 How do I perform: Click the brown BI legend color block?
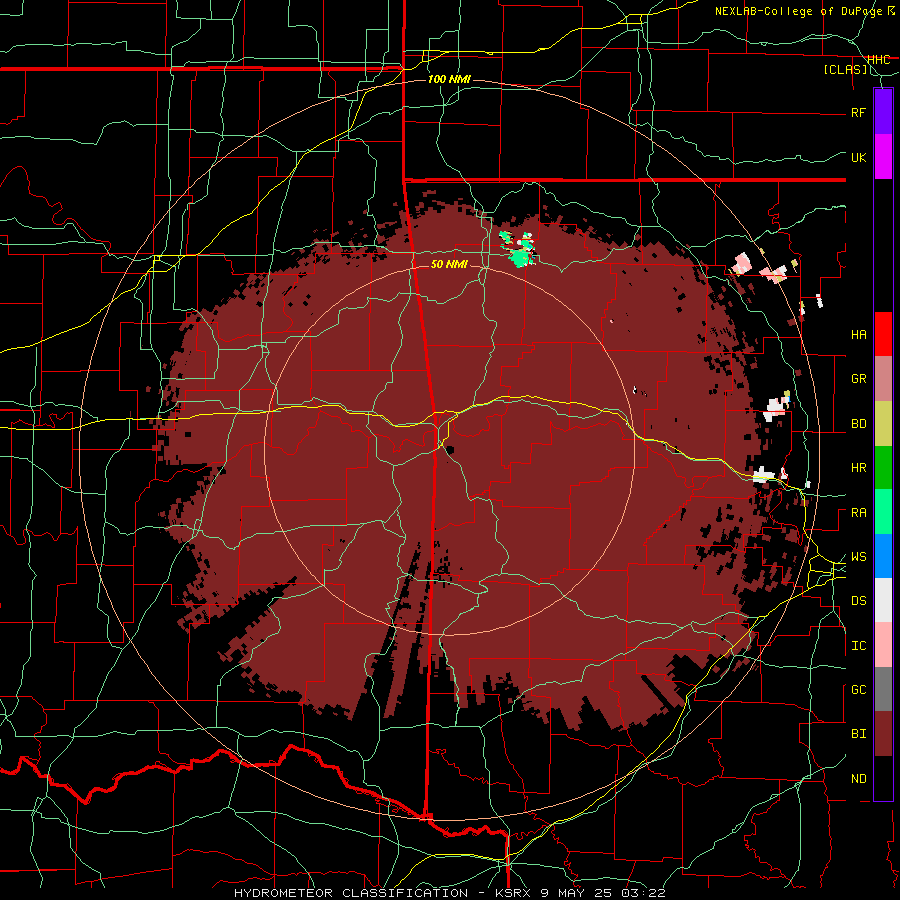(x=883, y=734)
